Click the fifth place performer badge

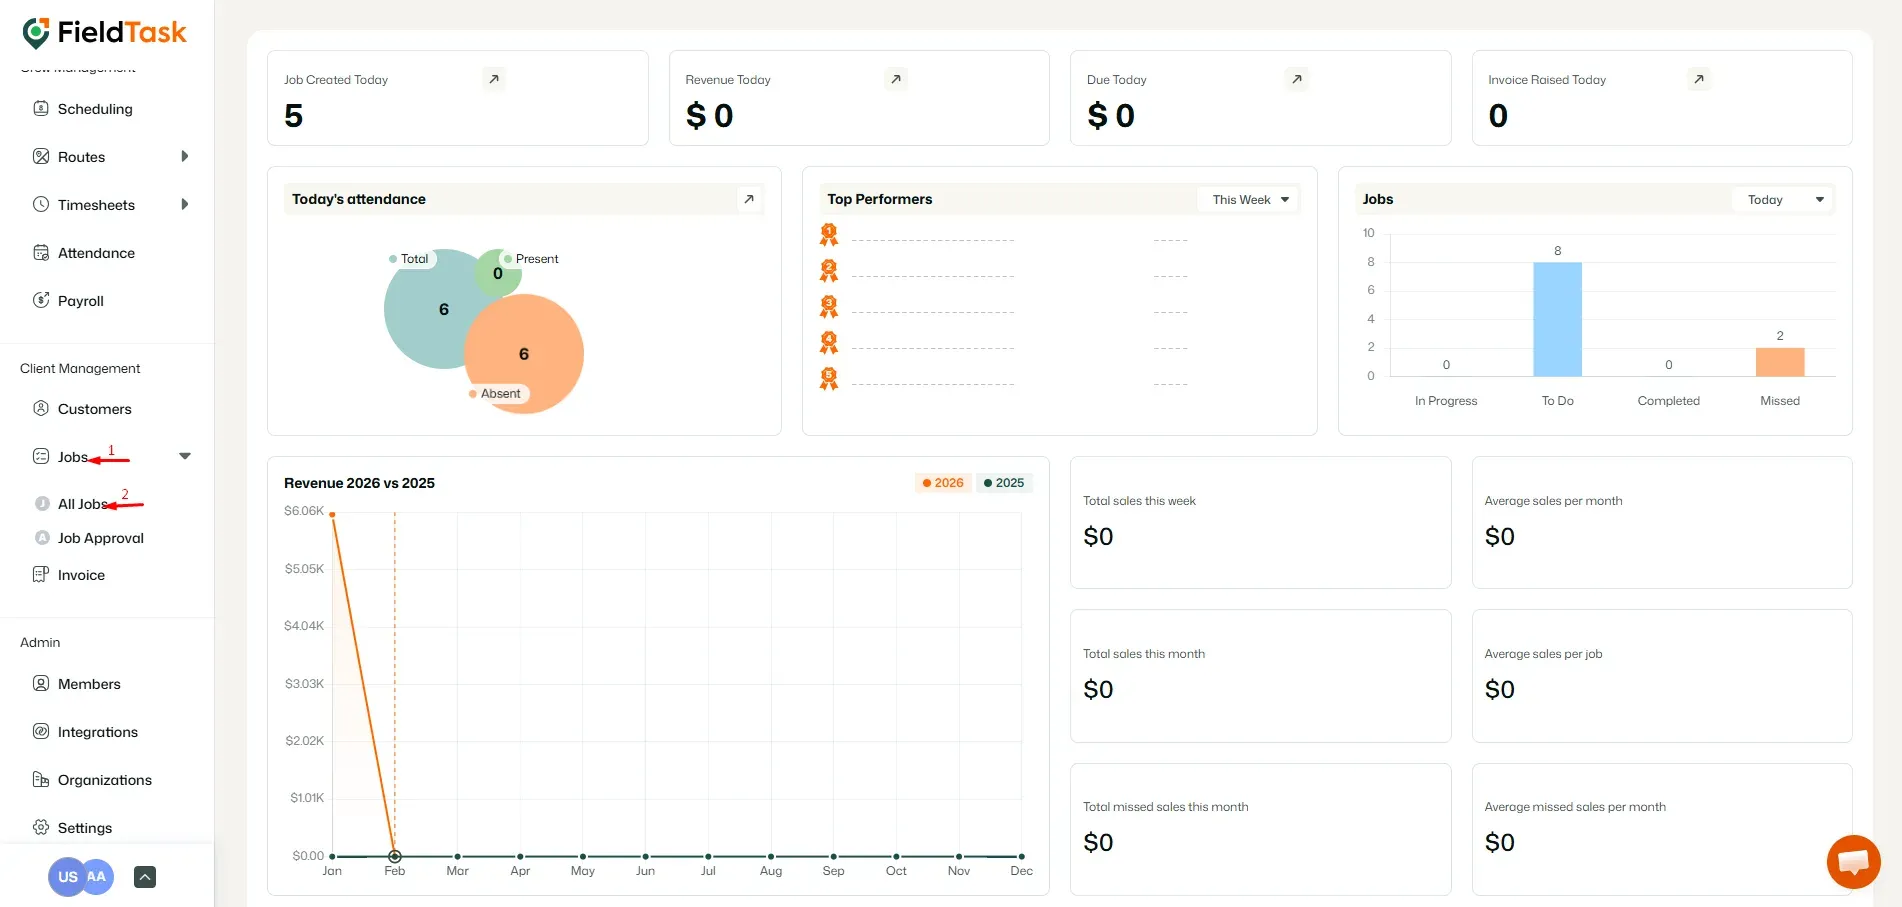pos(829,379)
